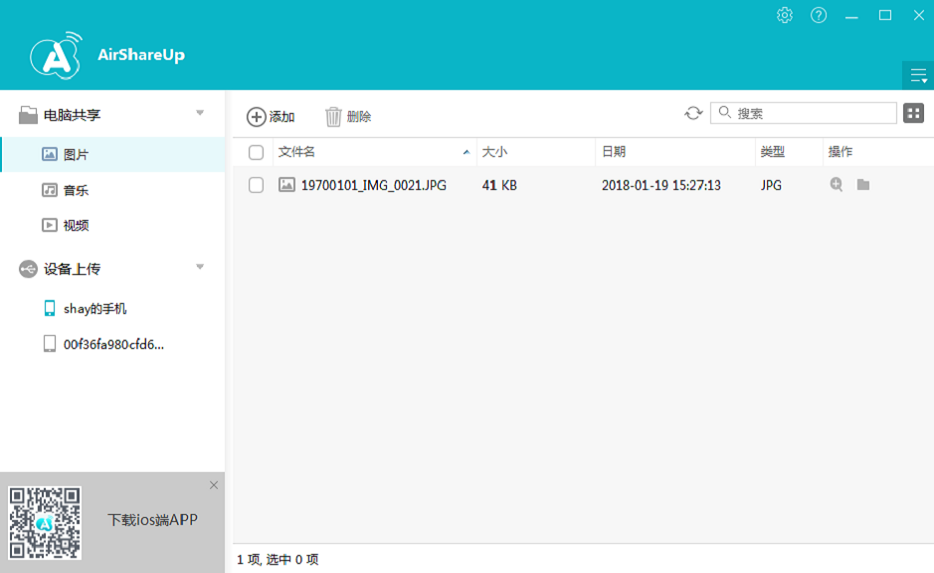
Task: Collapse the 设备上传 section arrow
Action: click(200, 267)
